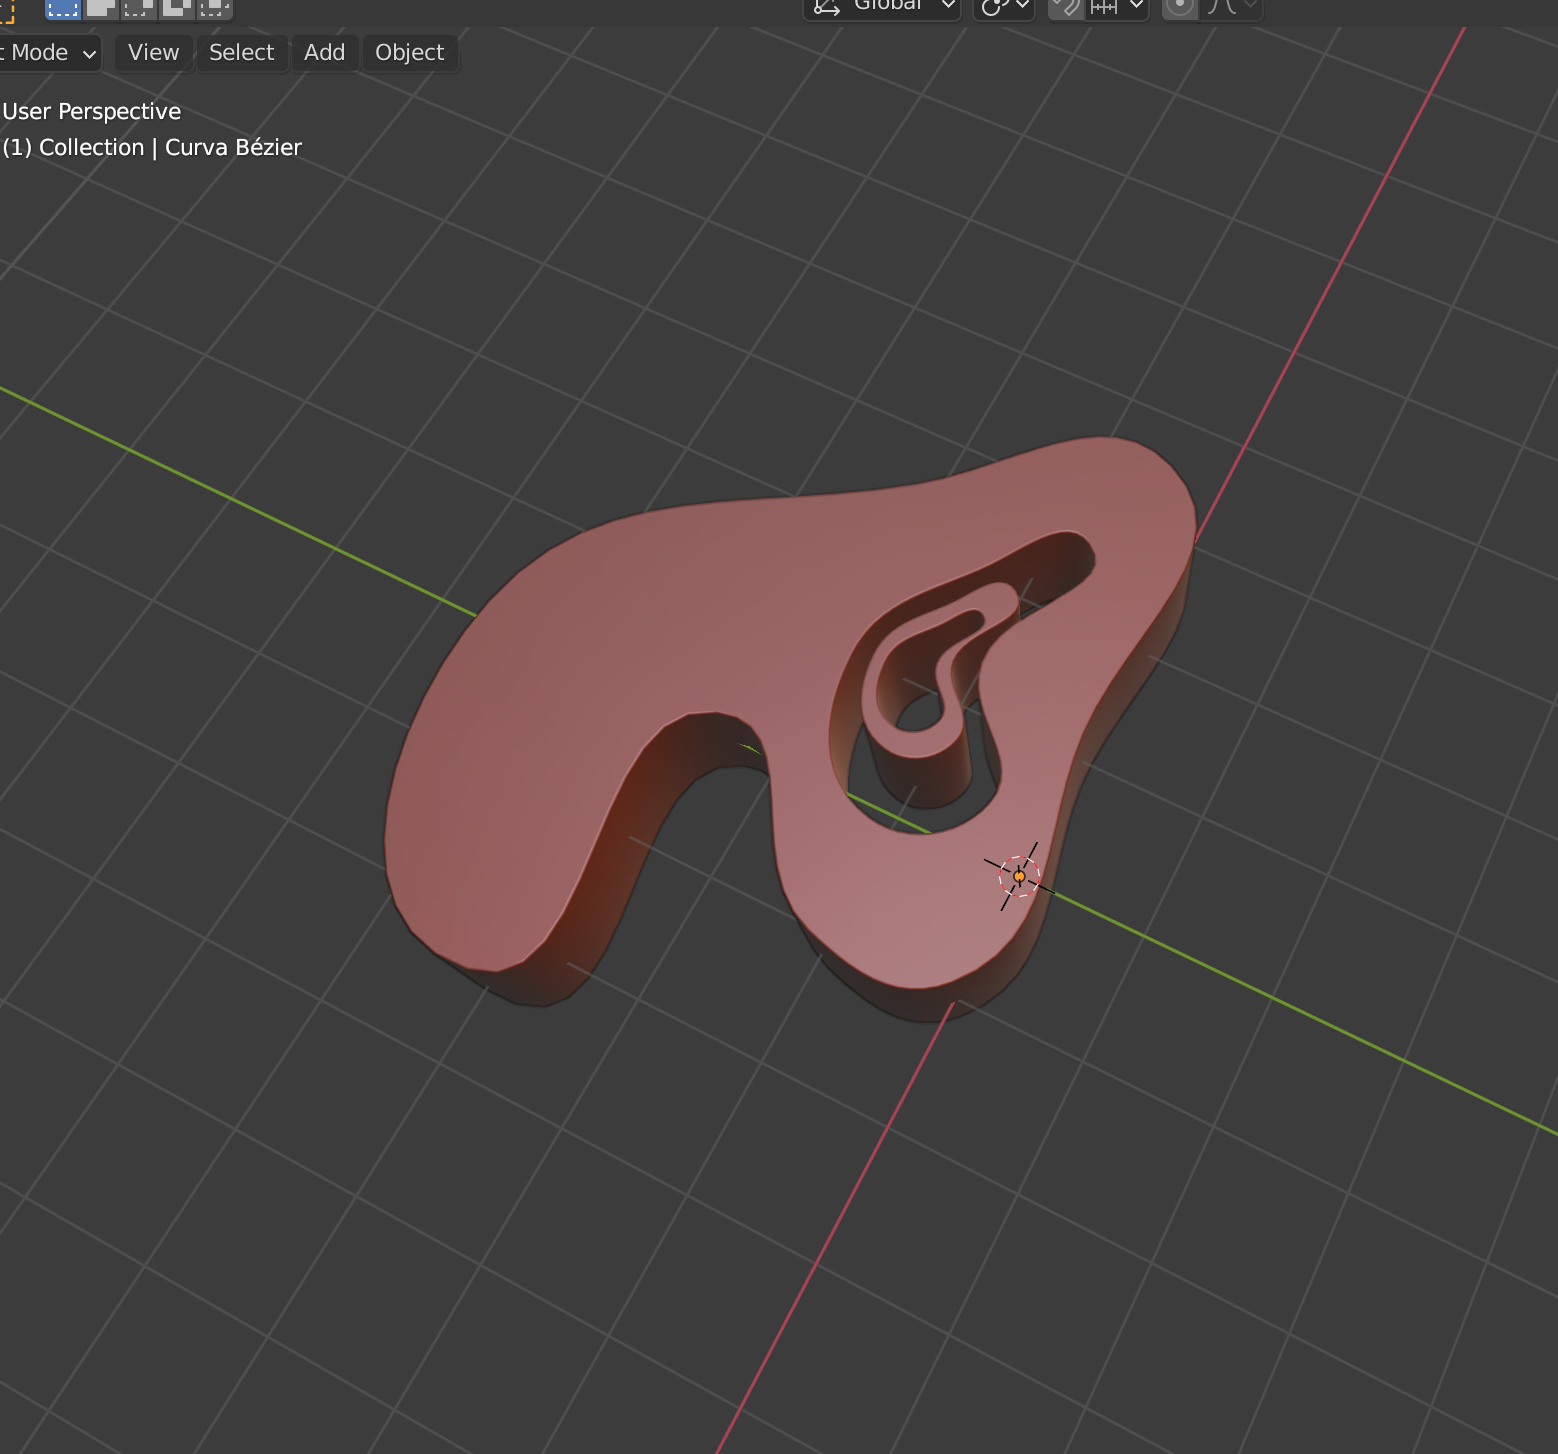1558x1454 pixels.
Task: Choose the Extend Selection mode icon
Action: (x=100, y=8)
